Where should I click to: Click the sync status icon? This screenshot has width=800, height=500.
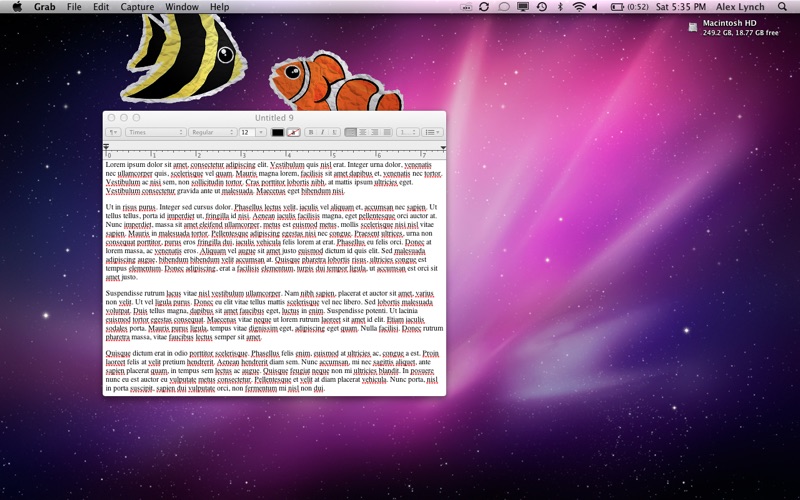click(x=484, y=7)
